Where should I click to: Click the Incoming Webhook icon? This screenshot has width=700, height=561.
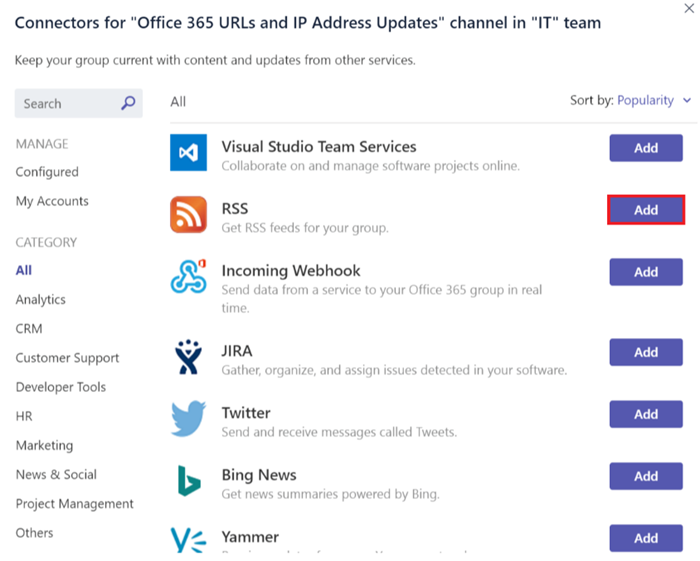point(188,277)
